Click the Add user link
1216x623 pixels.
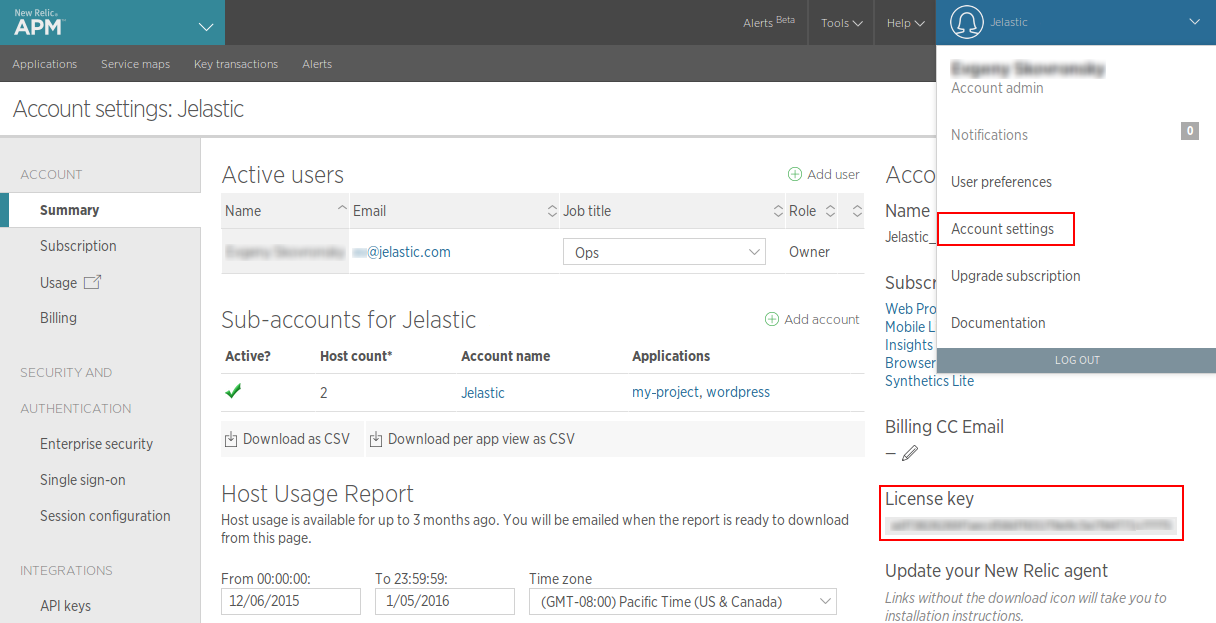[833, 174]
